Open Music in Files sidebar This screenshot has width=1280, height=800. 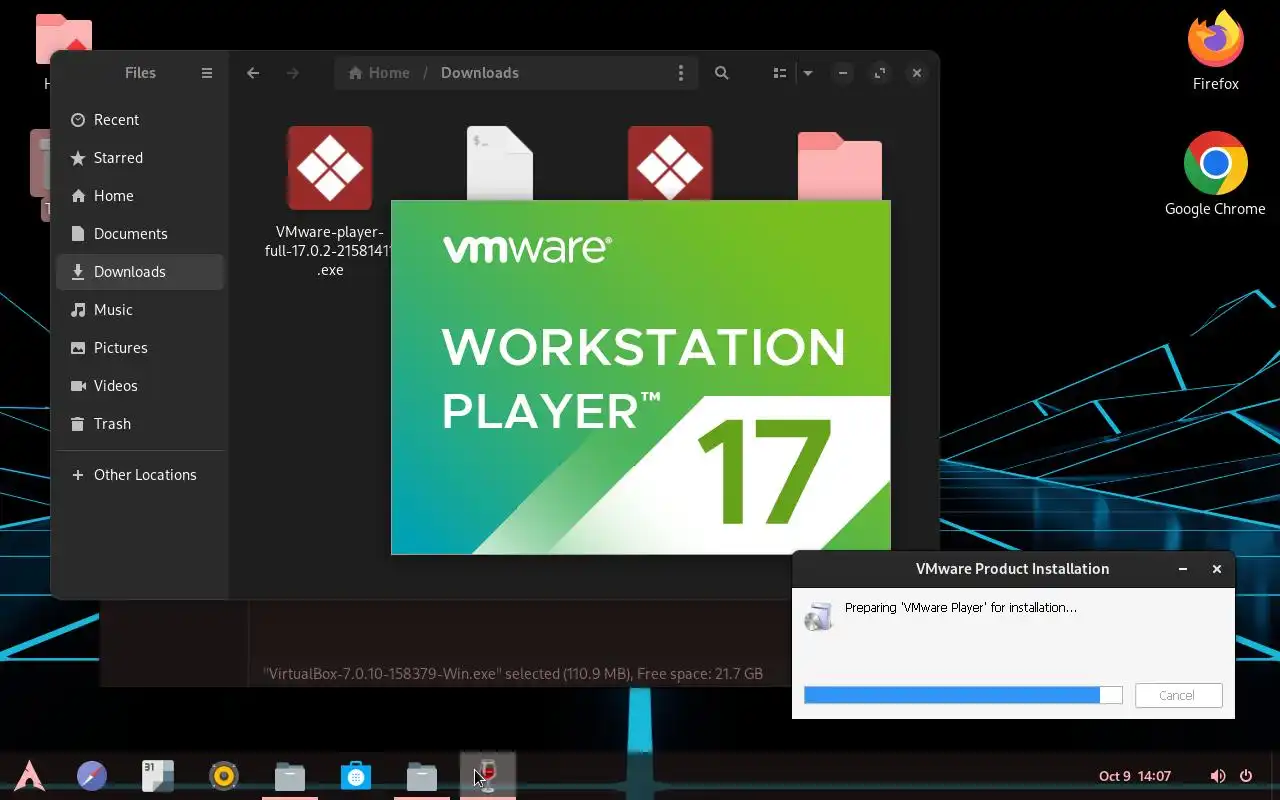click(140, 310)
